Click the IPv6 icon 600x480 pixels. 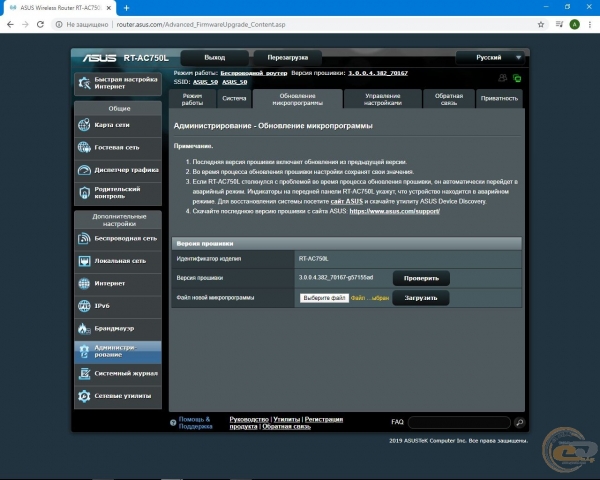click(x=84, y=306)
